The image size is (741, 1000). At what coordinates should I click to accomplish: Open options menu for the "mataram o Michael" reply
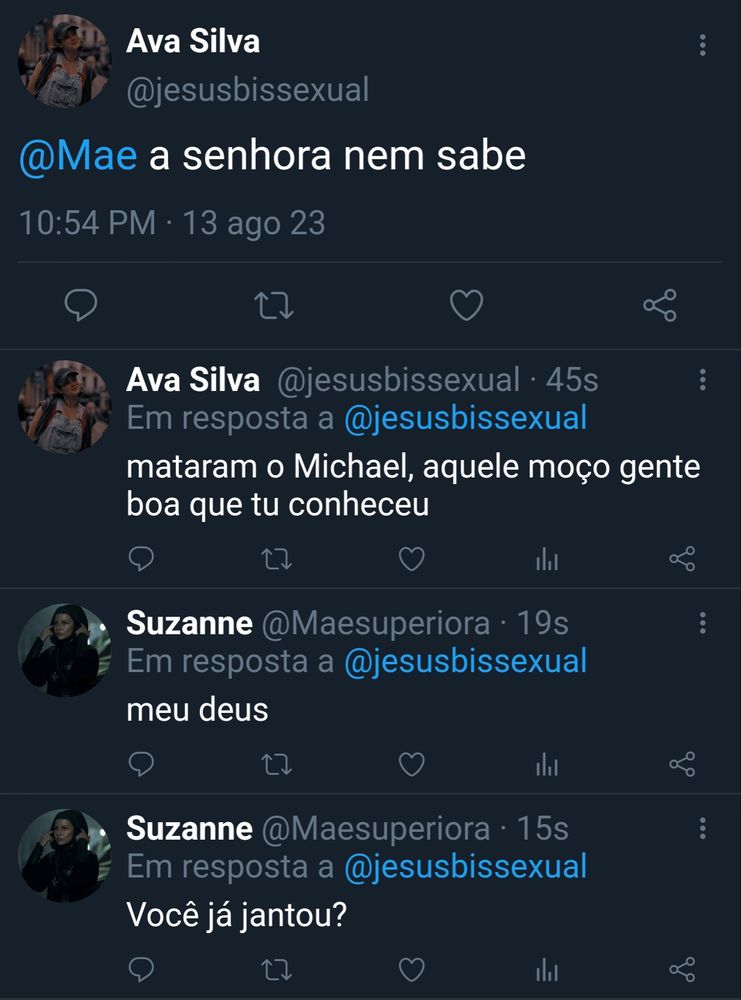click(703, 380)
